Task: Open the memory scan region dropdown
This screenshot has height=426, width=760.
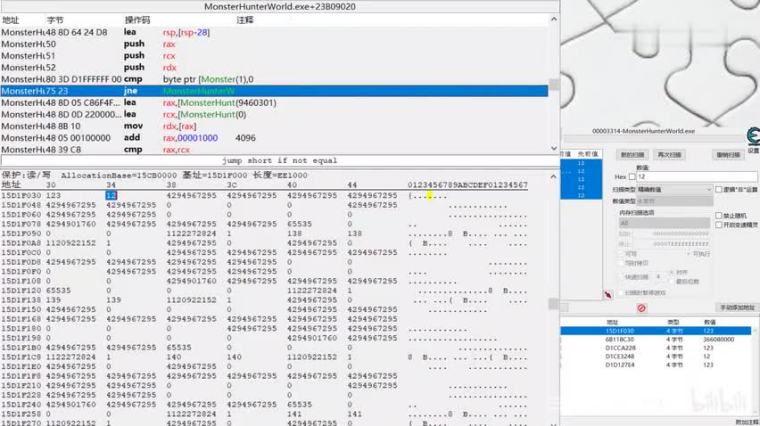Action: click(x=664, y=223)
